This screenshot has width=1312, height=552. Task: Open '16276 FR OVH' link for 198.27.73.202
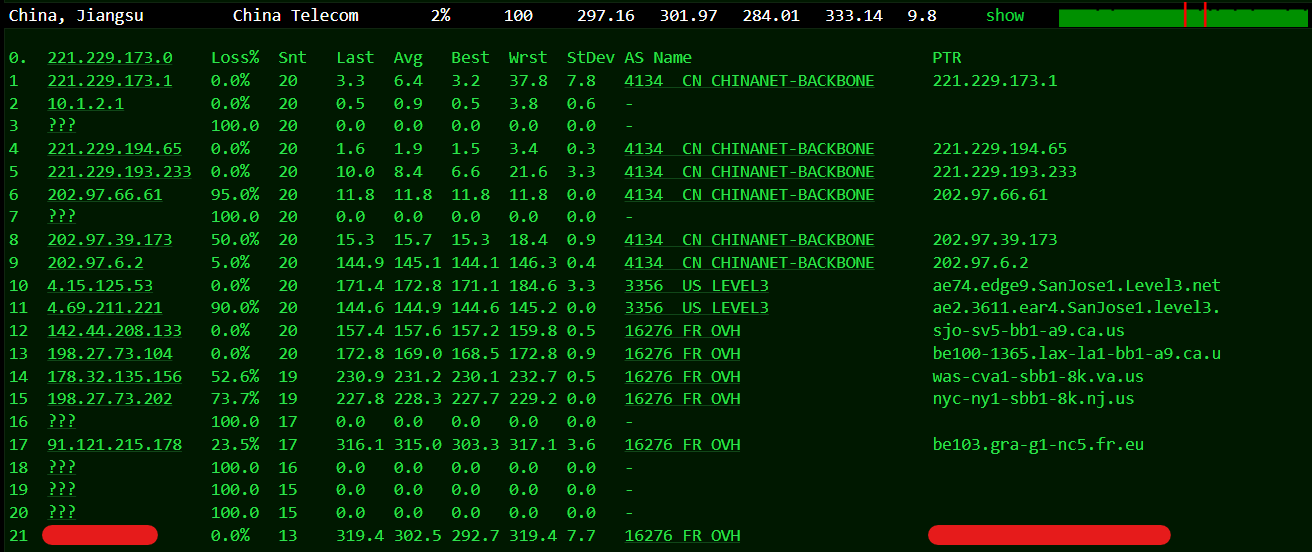pyautogui.click(x=683, y=399)
